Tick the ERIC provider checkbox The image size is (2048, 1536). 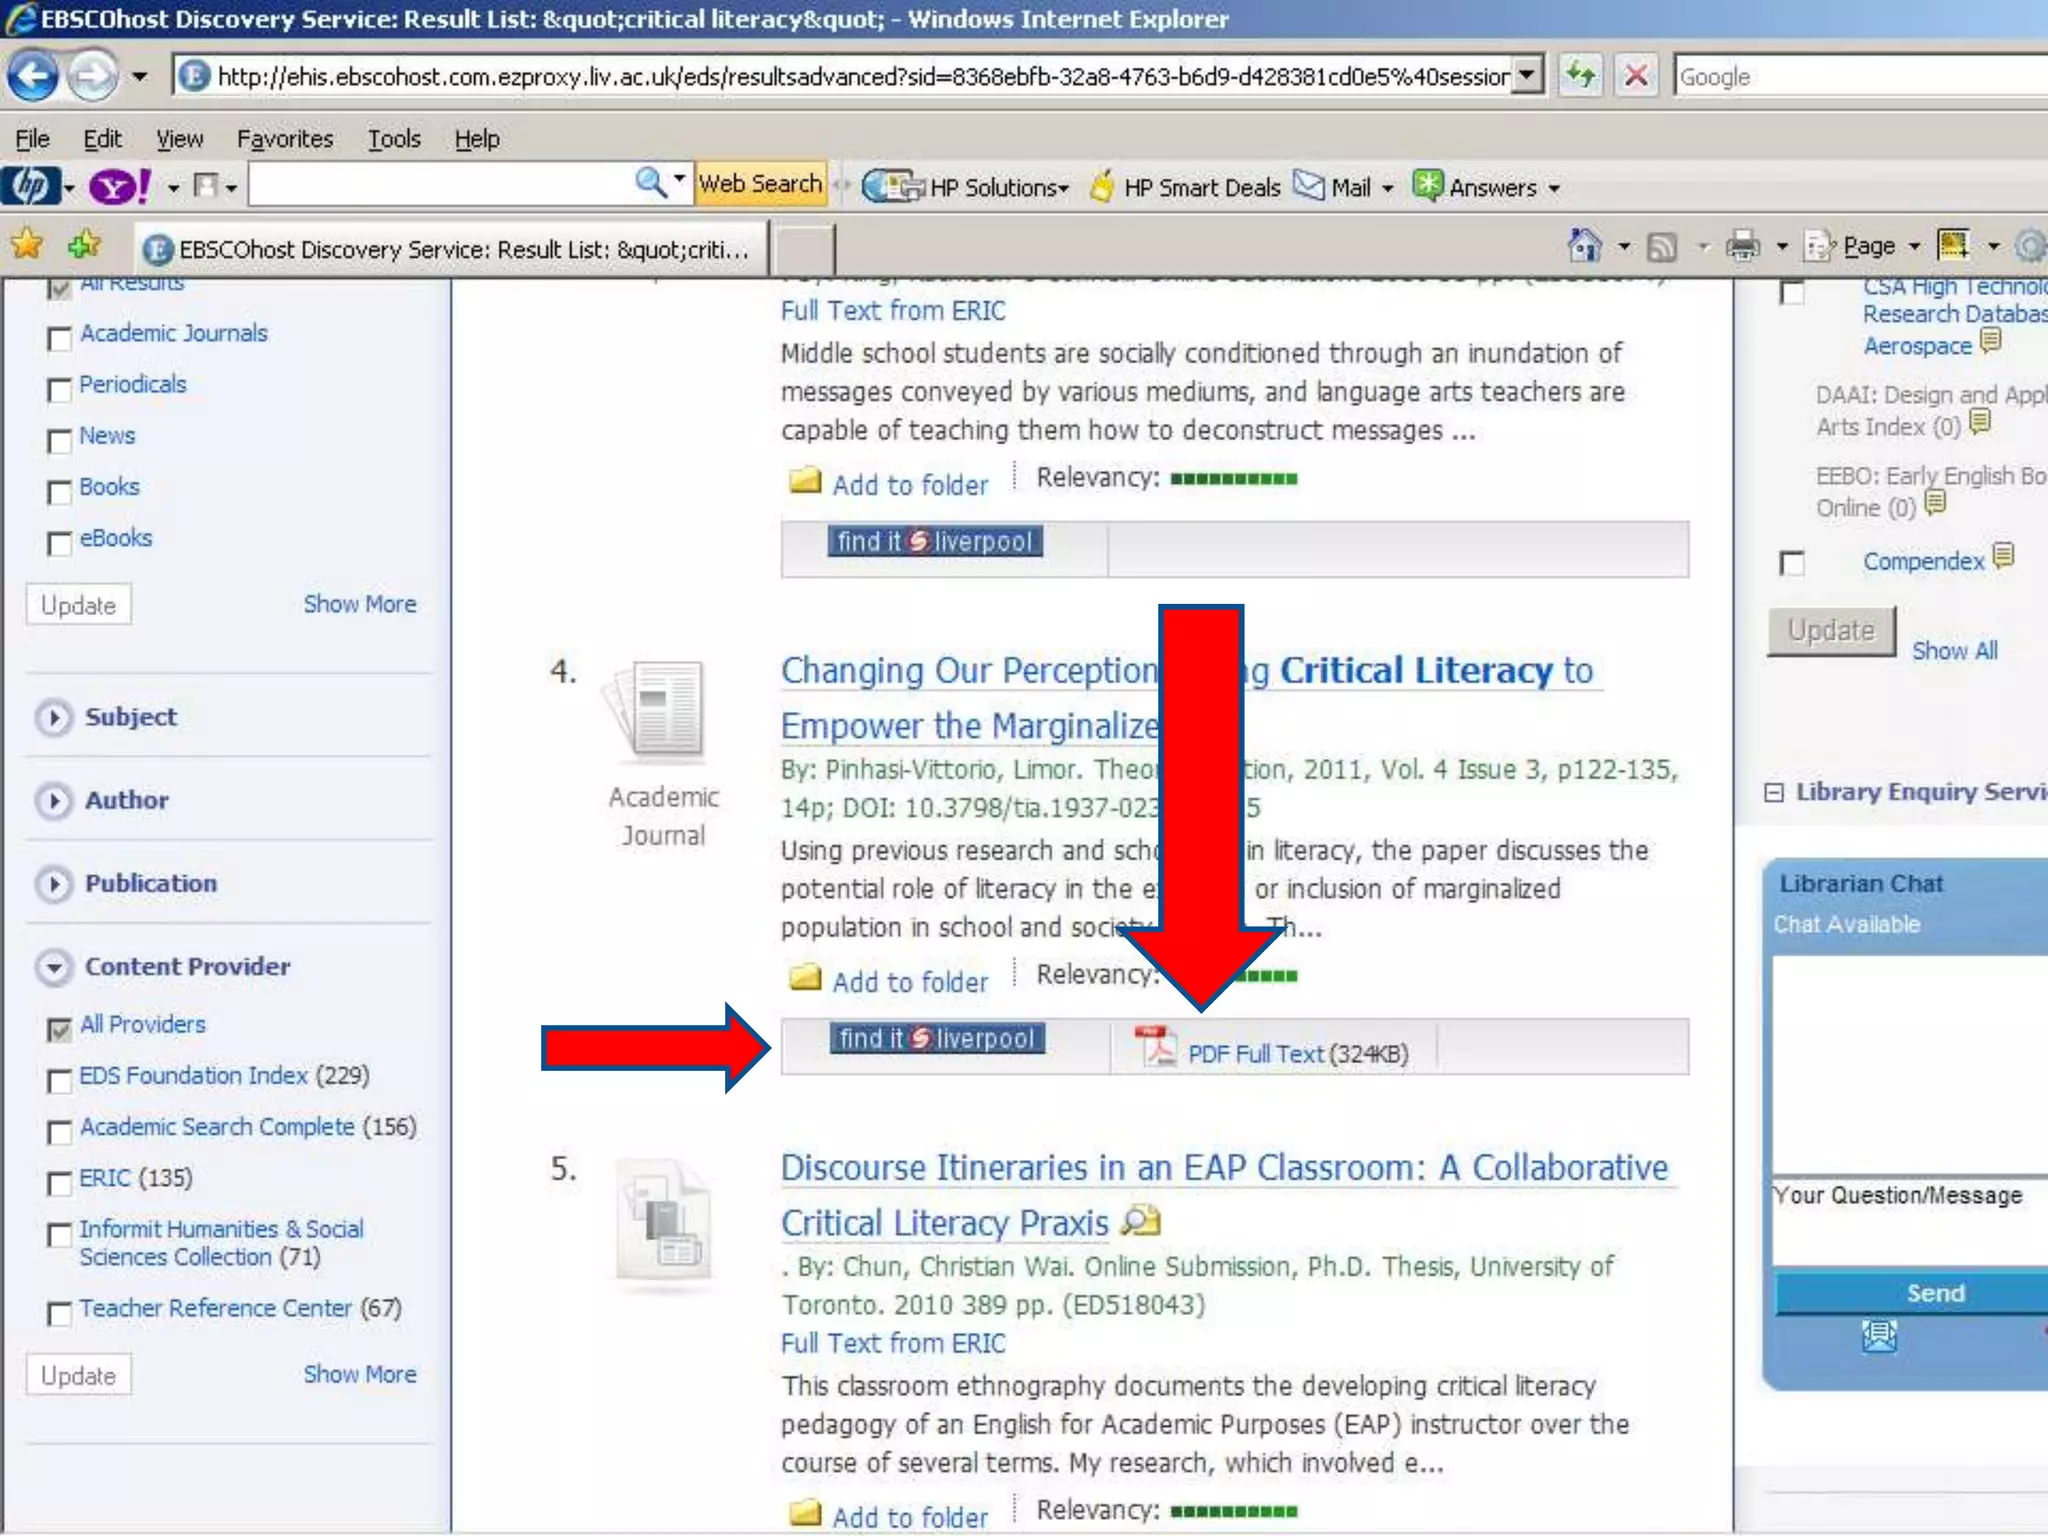[x=60, y=1183]
